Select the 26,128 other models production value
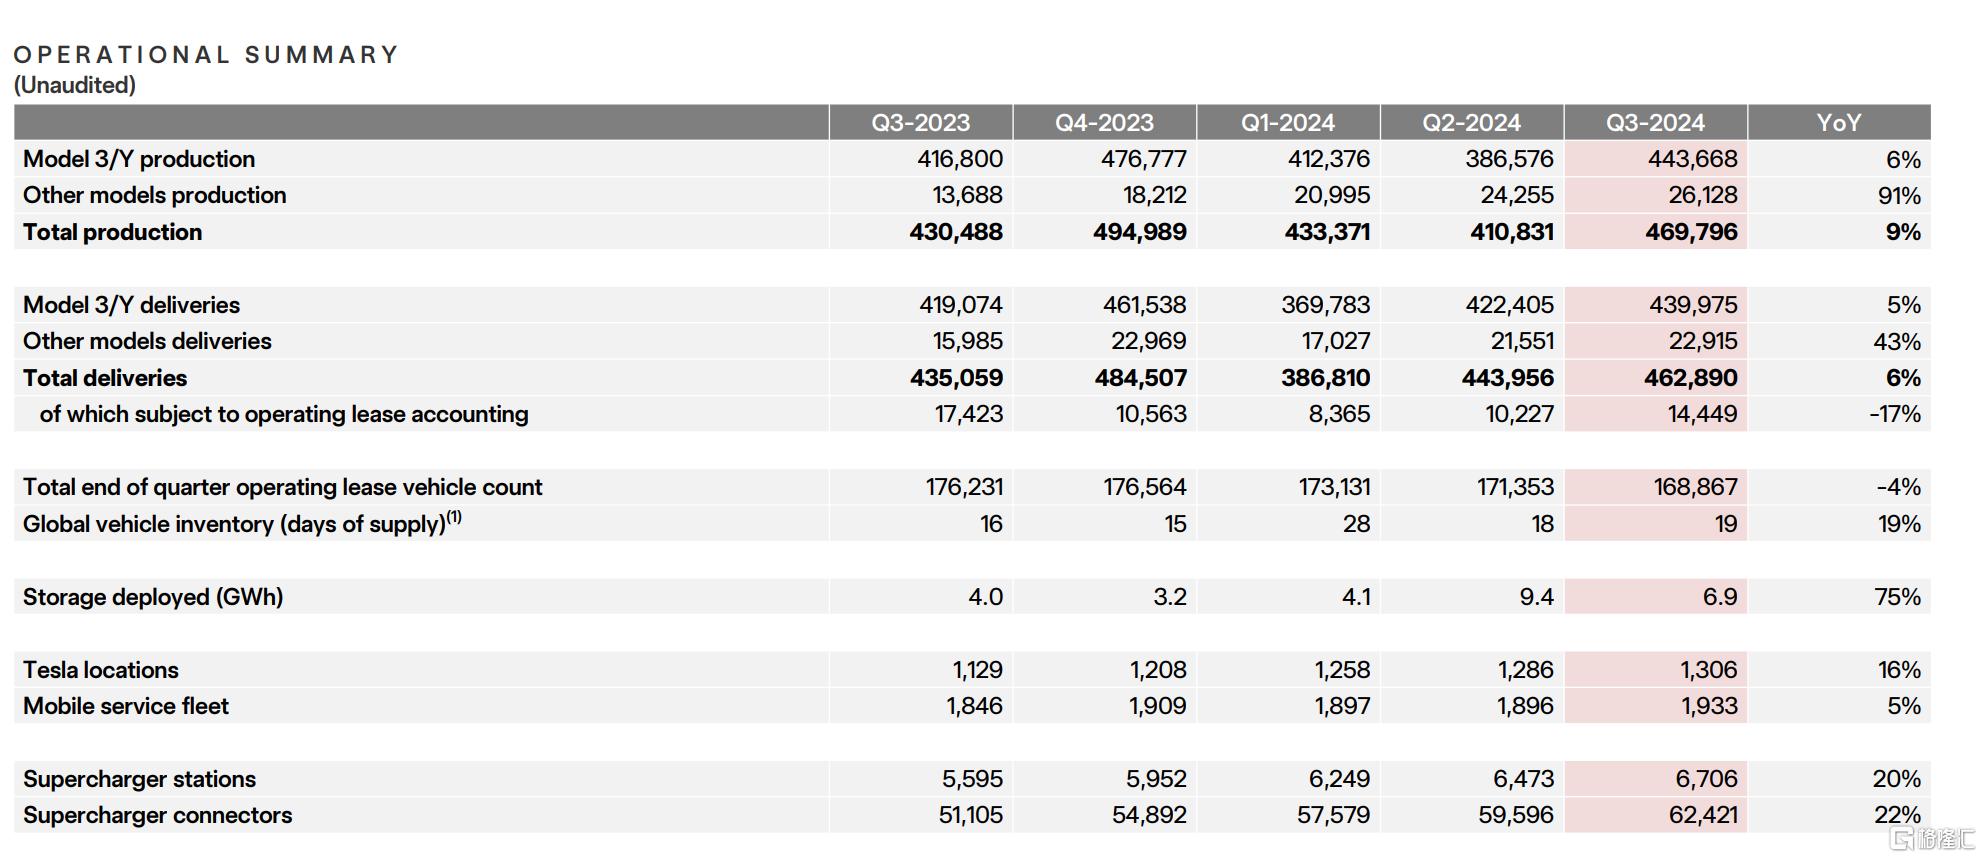 click(1703, 195)
